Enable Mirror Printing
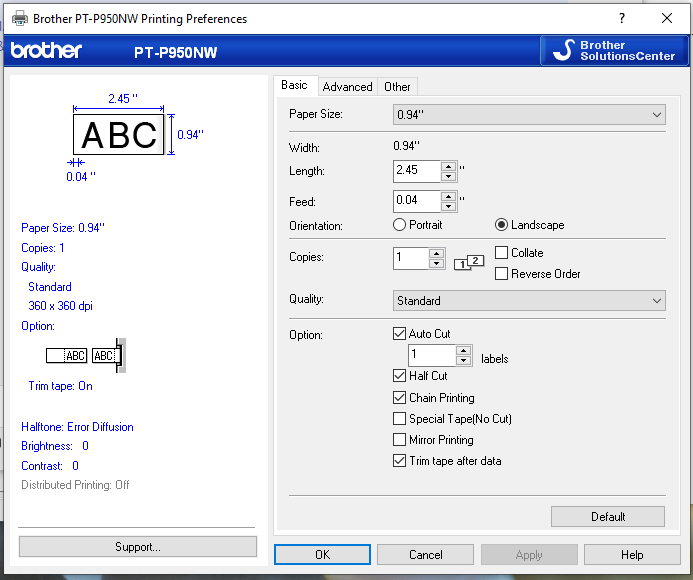The height and width of the screenshot is (580, 693). [399, 439]
